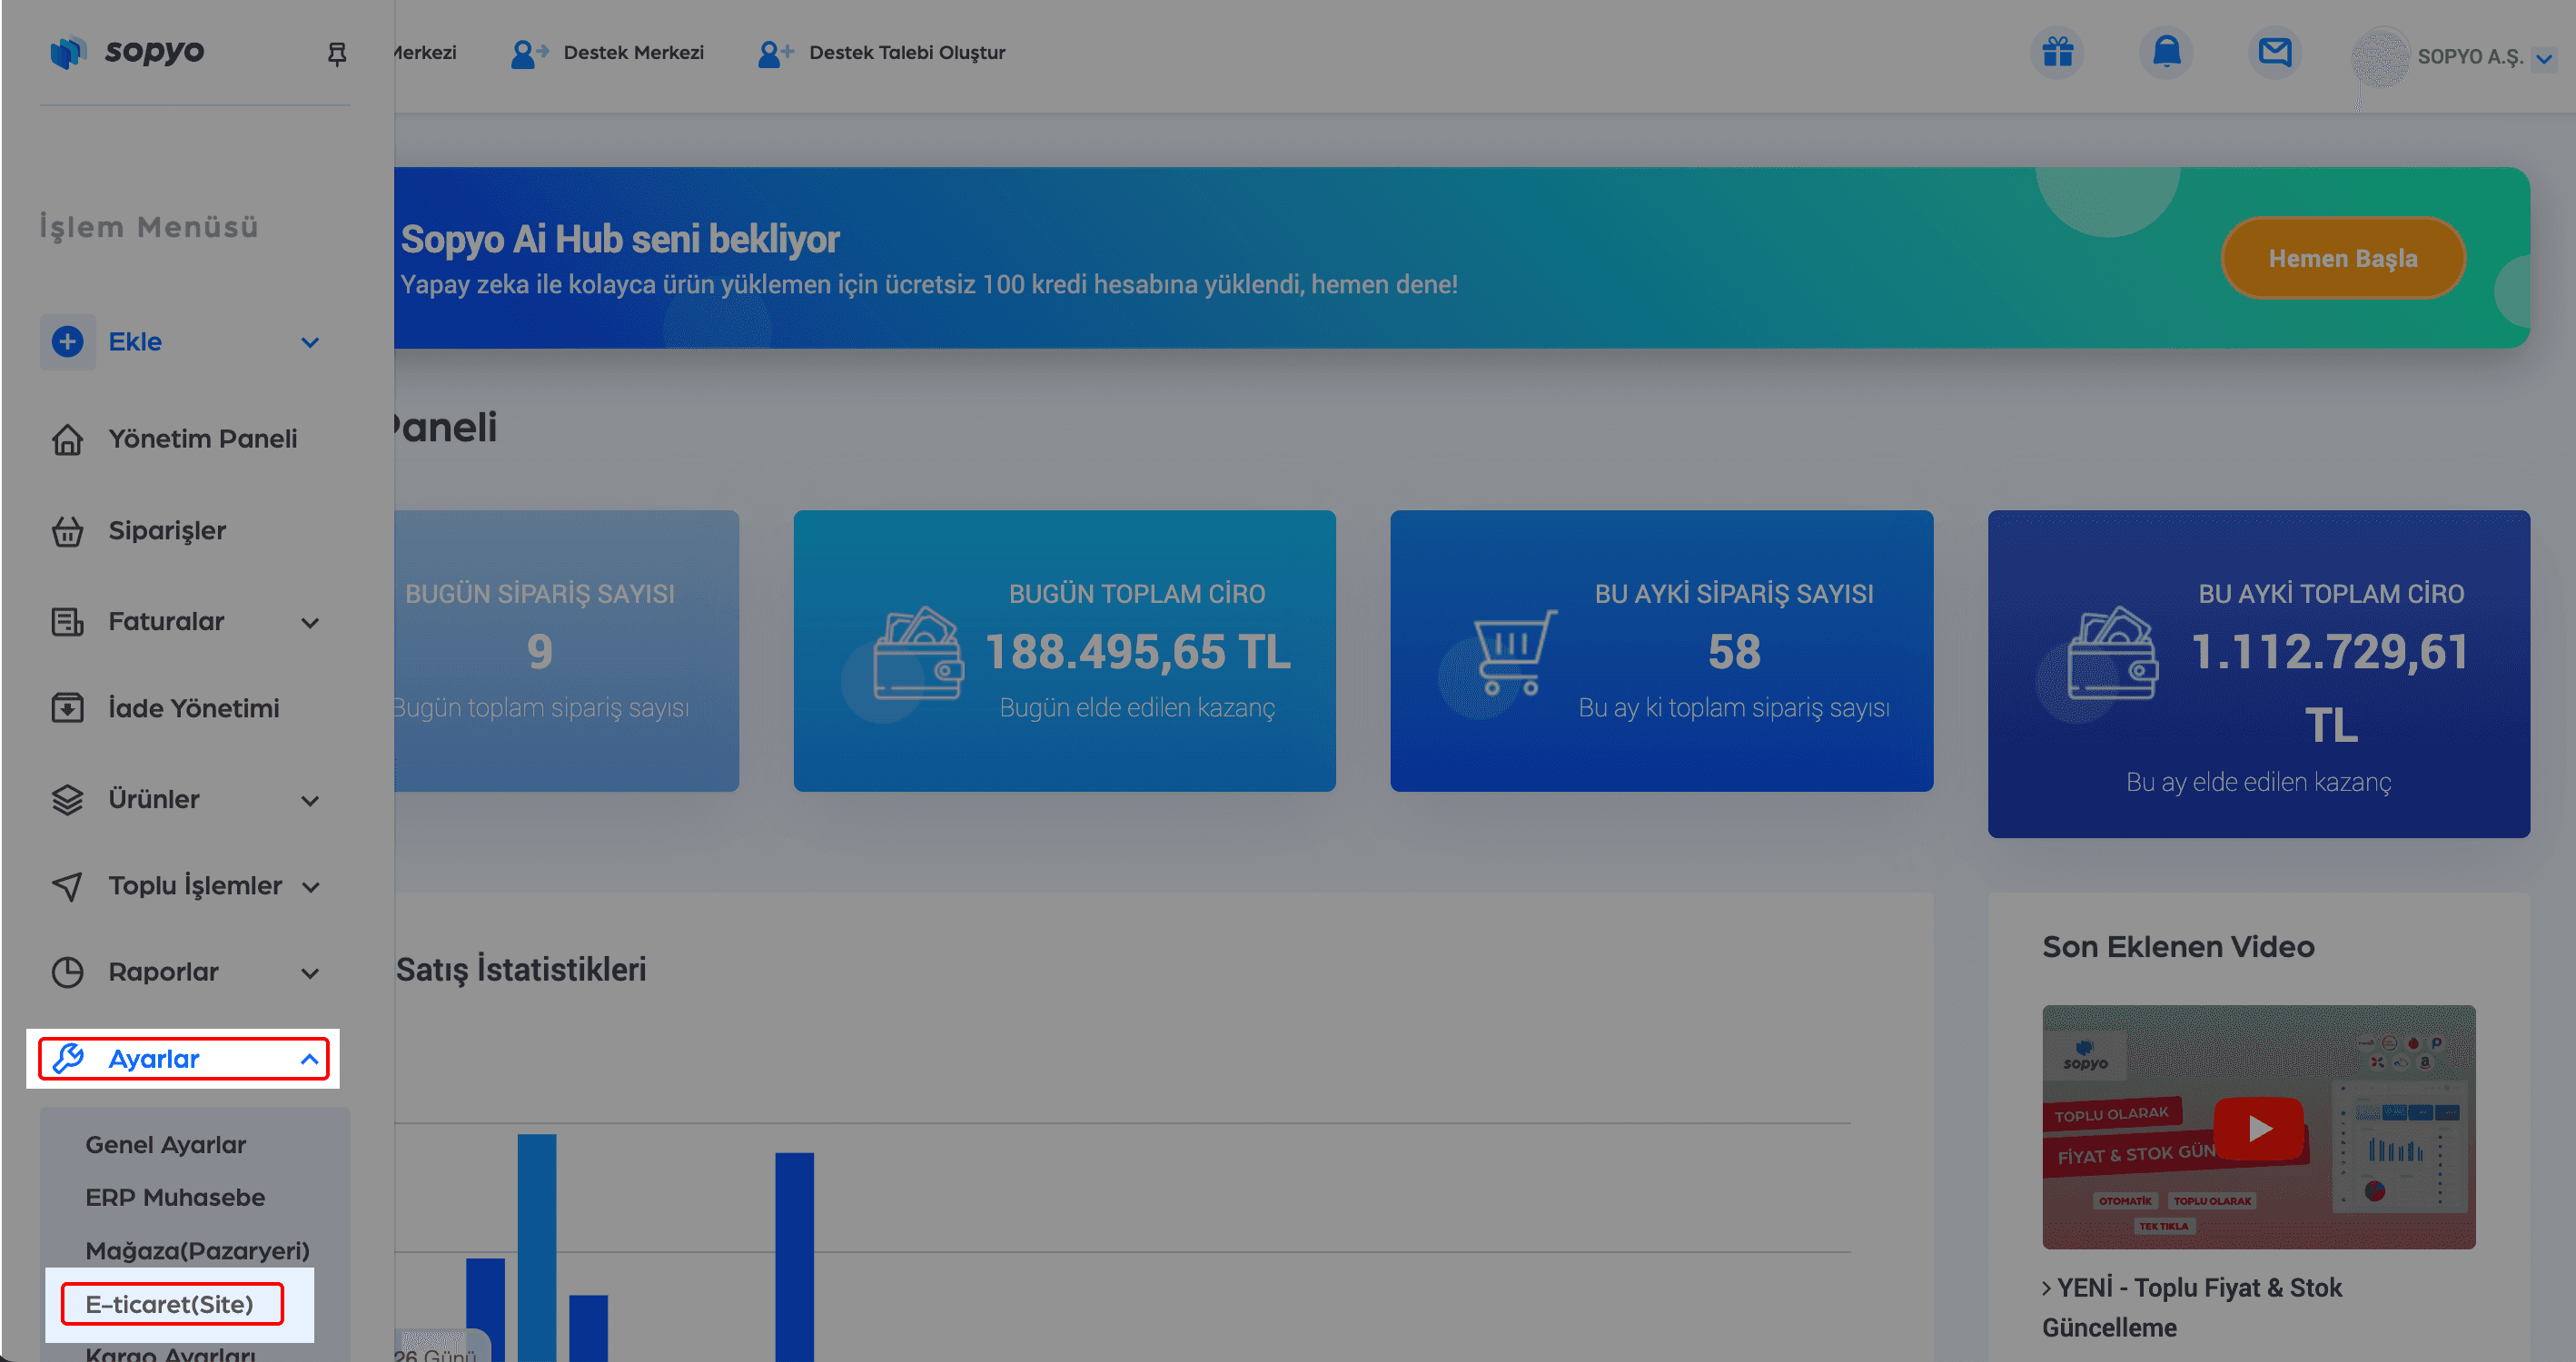The image size is (2576, 1362).
Task: Click the Yönetim Paneli home icon
Action: coord(67,439)
